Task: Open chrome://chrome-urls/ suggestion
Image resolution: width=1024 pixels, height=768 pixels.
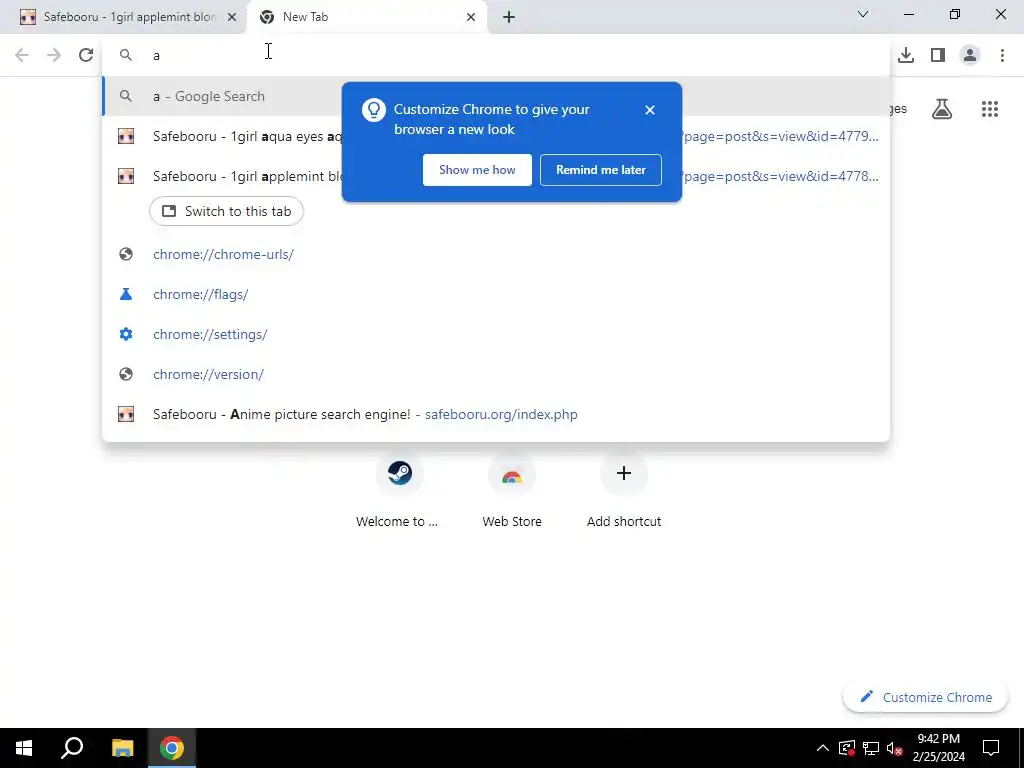Action: (496, 254)
